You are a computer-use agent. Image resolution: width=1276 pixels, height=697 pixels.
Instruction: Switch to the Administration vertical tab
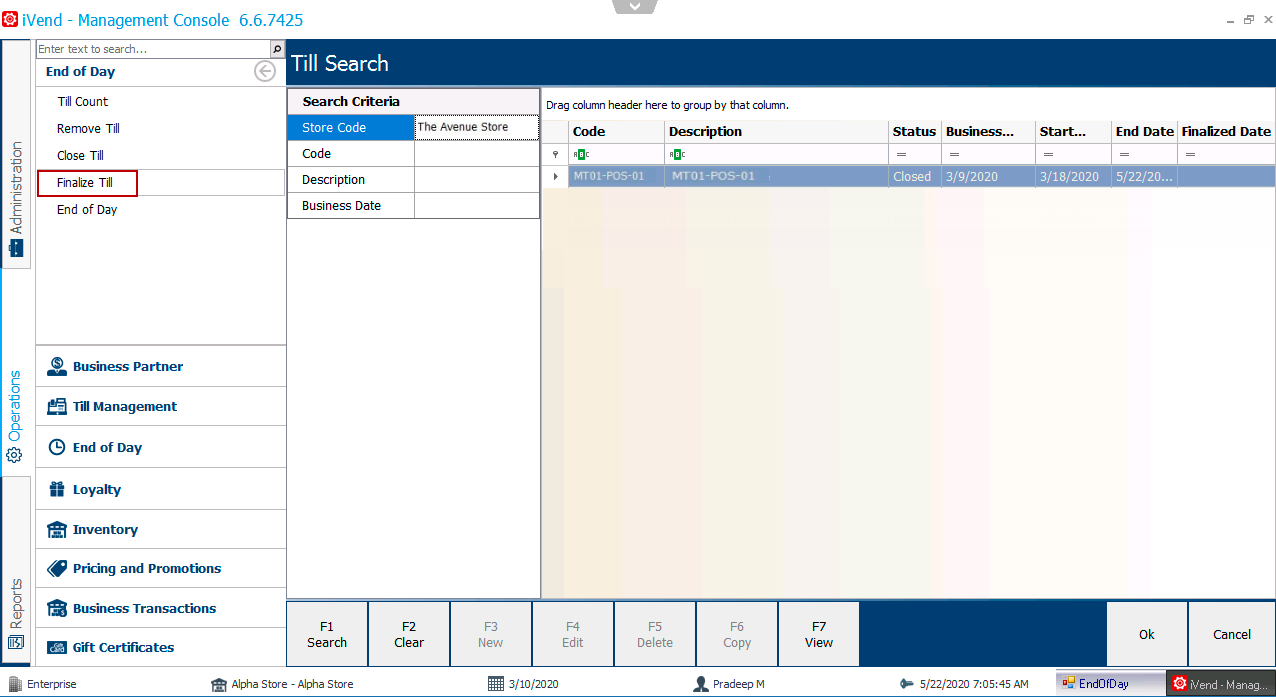pos(16,155)
